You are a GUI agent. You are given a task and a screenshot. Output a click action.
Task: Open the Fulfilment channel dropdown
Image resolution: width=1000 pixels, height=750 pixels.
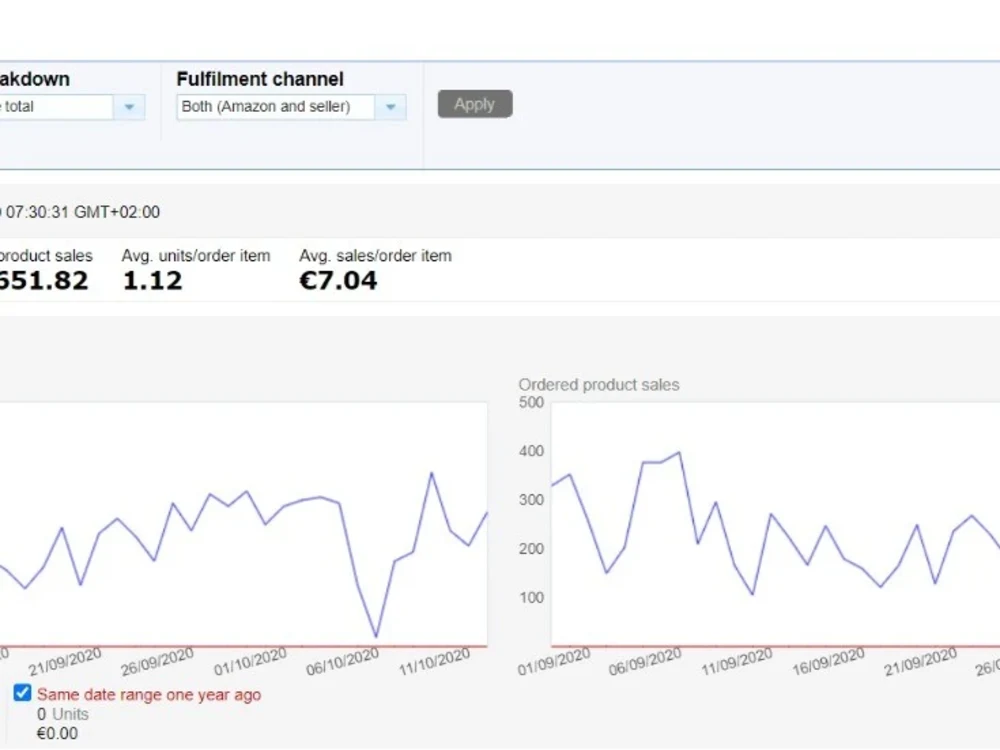pos(390,107)
